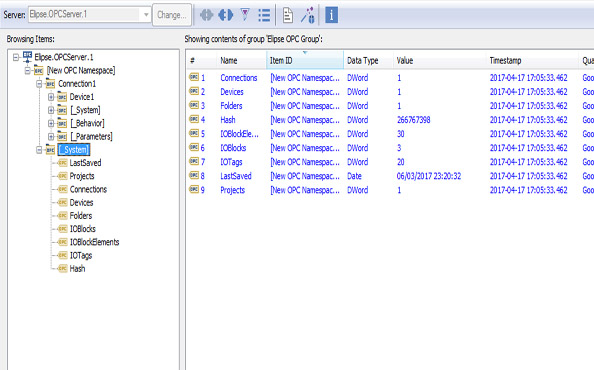This screenshot has width=594, height=370.
Task: Open the Server combo box dropdown arrow
Action: point(146,15)
